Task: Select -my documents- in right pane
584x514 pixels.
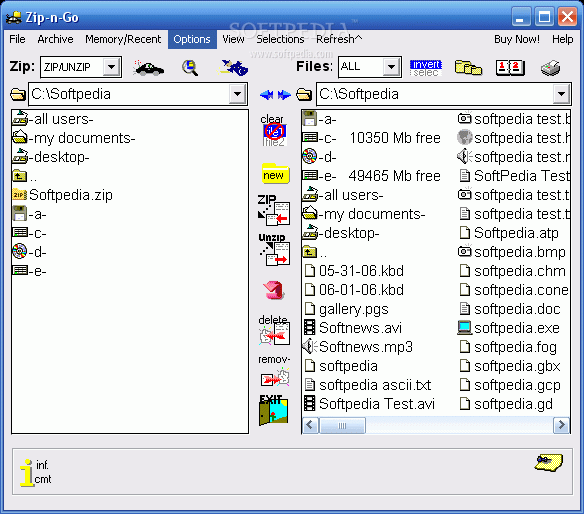Action: tap(364, 214)
